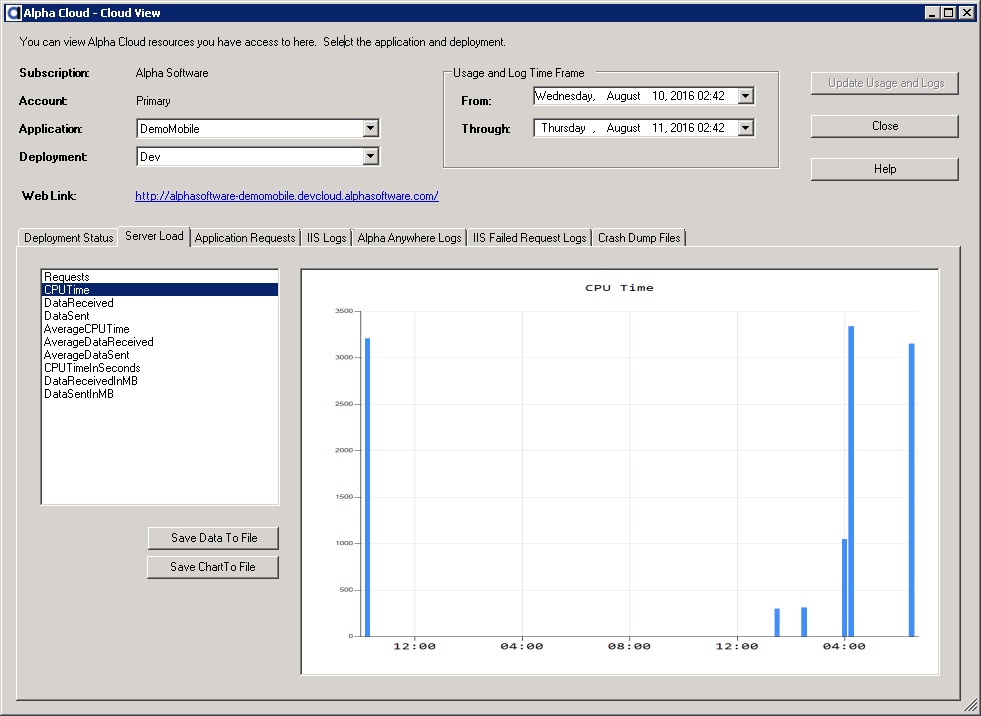Click the tallest chart bar near 04:00
981x716 pixels.
click(x=851, y=481)
